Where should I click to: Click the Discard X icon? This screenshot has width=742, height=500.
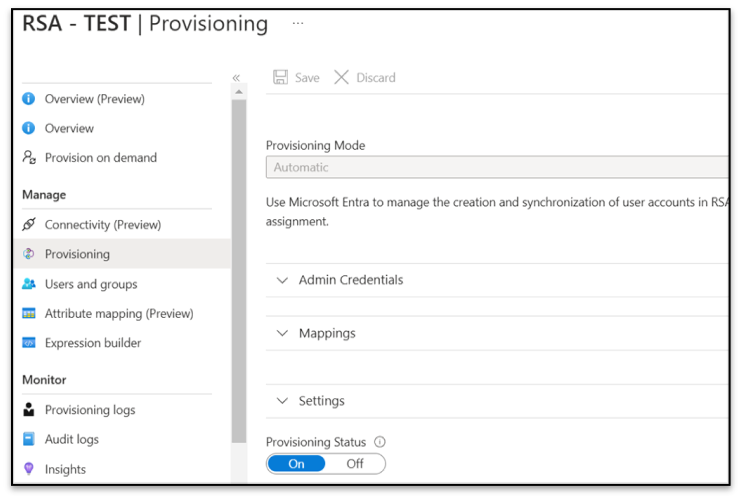tap(341, 78)
